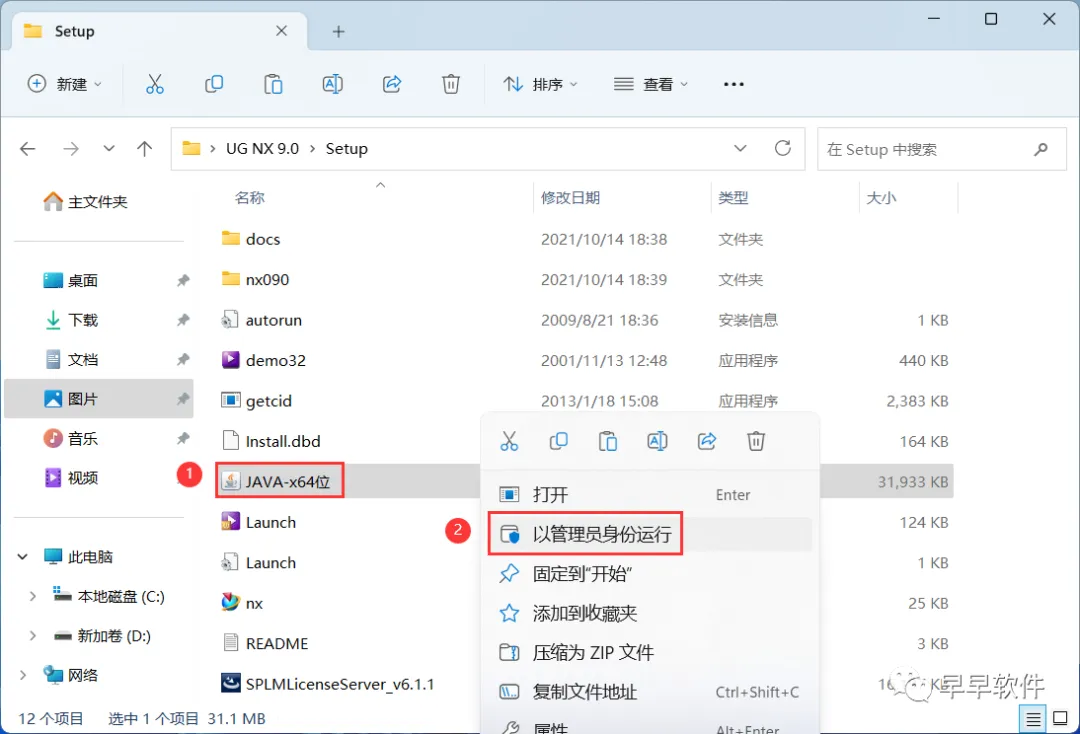
Task: Click the 在 Setup 中搜索 search box
Action: tap(942, 149)
